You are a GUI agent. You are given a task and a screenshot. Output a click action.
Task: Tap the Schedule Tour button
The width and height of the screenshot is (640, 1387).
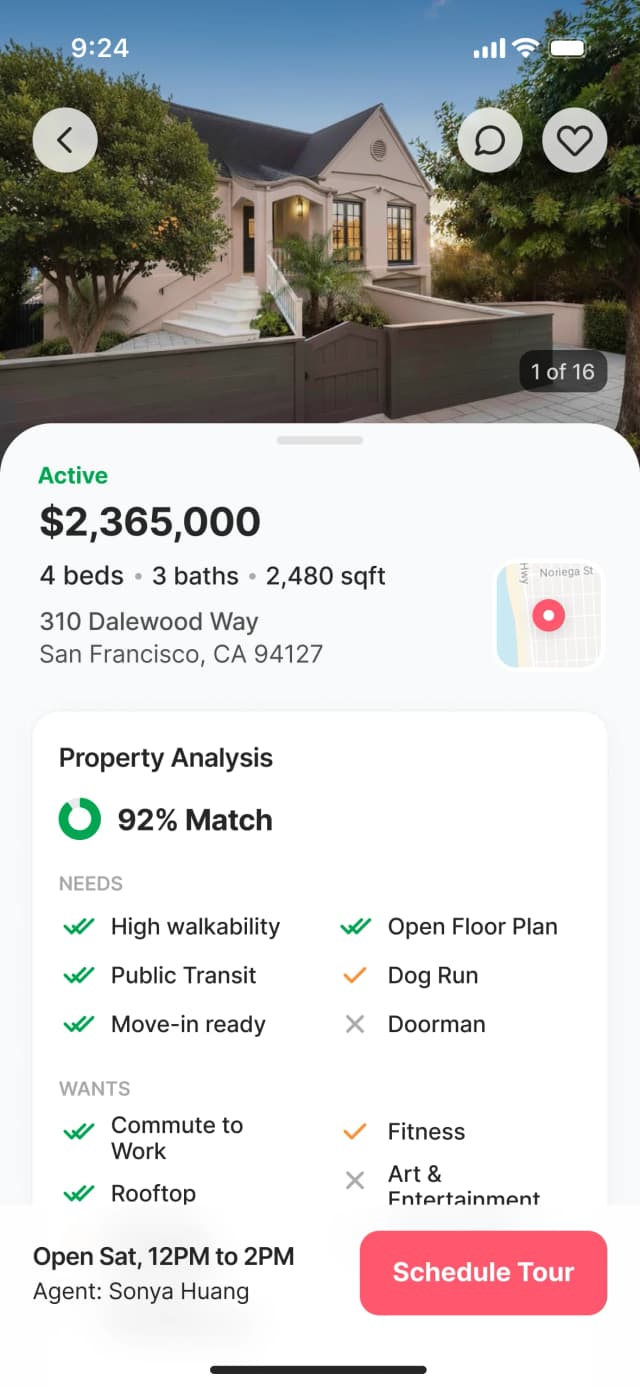click(x=483, y=1272)
